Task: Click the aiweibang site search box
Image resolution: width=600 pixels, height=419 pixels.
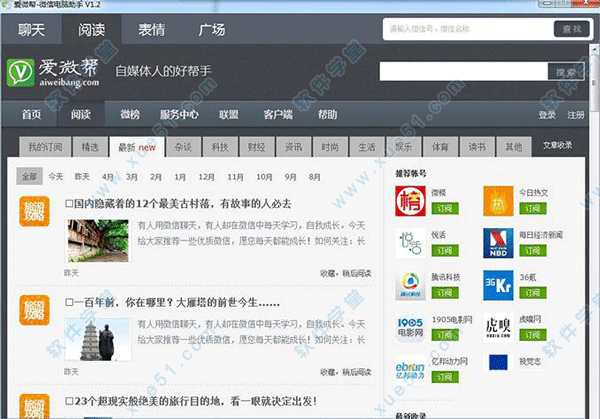Action: click(464, 71)
